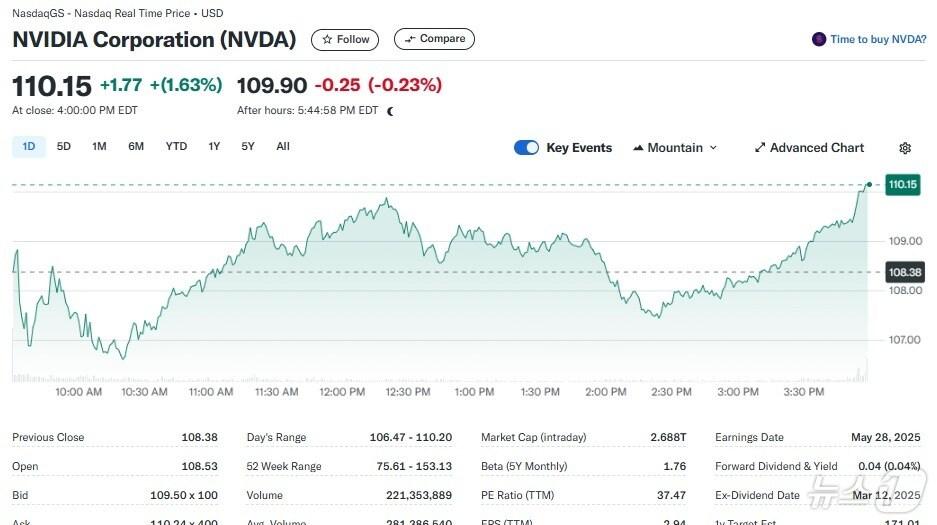Click the compare arrows icon
The width and height of the screenshot is (937, 525).
tap(410, 39)
